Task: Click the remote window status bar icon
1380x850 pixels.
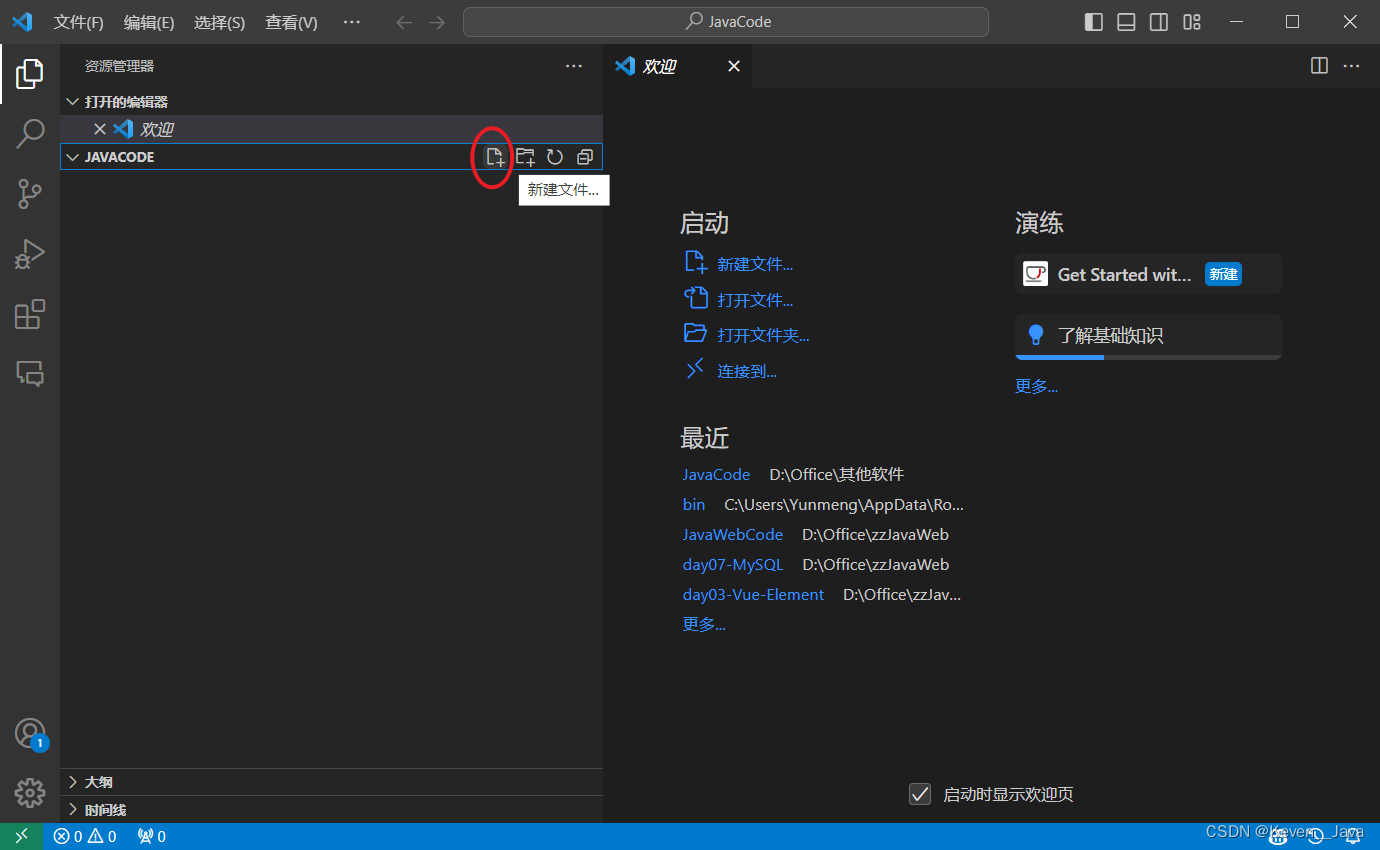Action: pyautogui.click(x=22, y=836)
